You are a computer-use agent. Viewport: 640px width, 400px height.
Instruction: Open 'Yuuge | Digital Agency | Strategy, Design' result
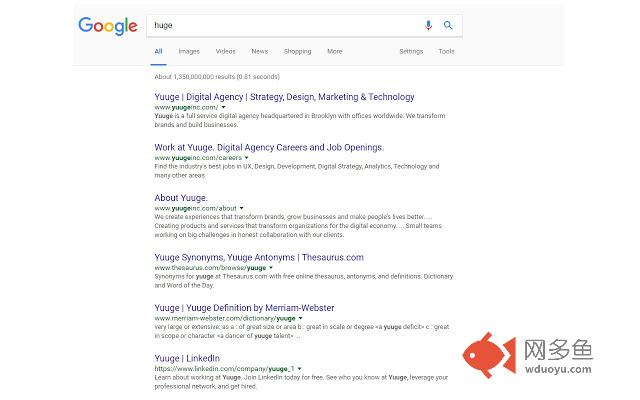[x=284, y=97]
